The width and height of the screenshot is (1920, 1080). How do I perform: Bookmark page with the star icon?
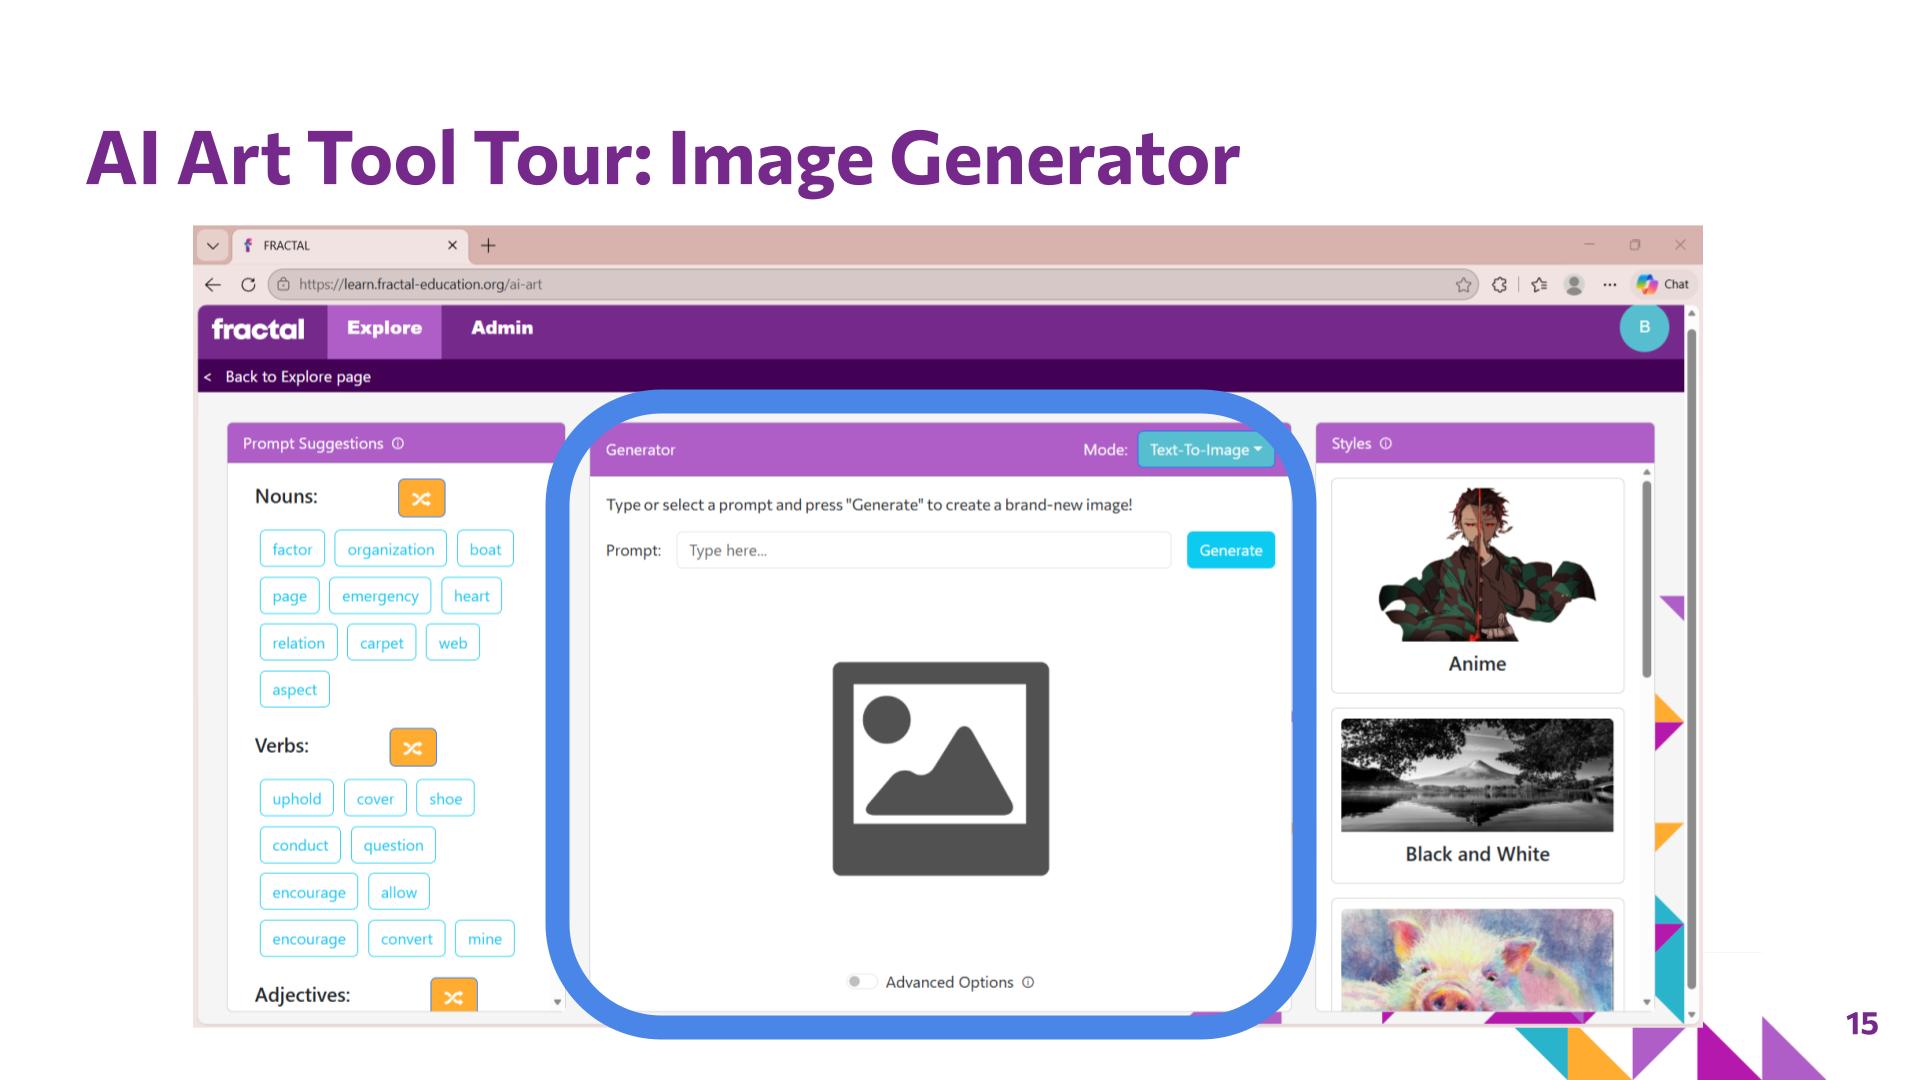pyautogui.click(x=1464, y=285)
